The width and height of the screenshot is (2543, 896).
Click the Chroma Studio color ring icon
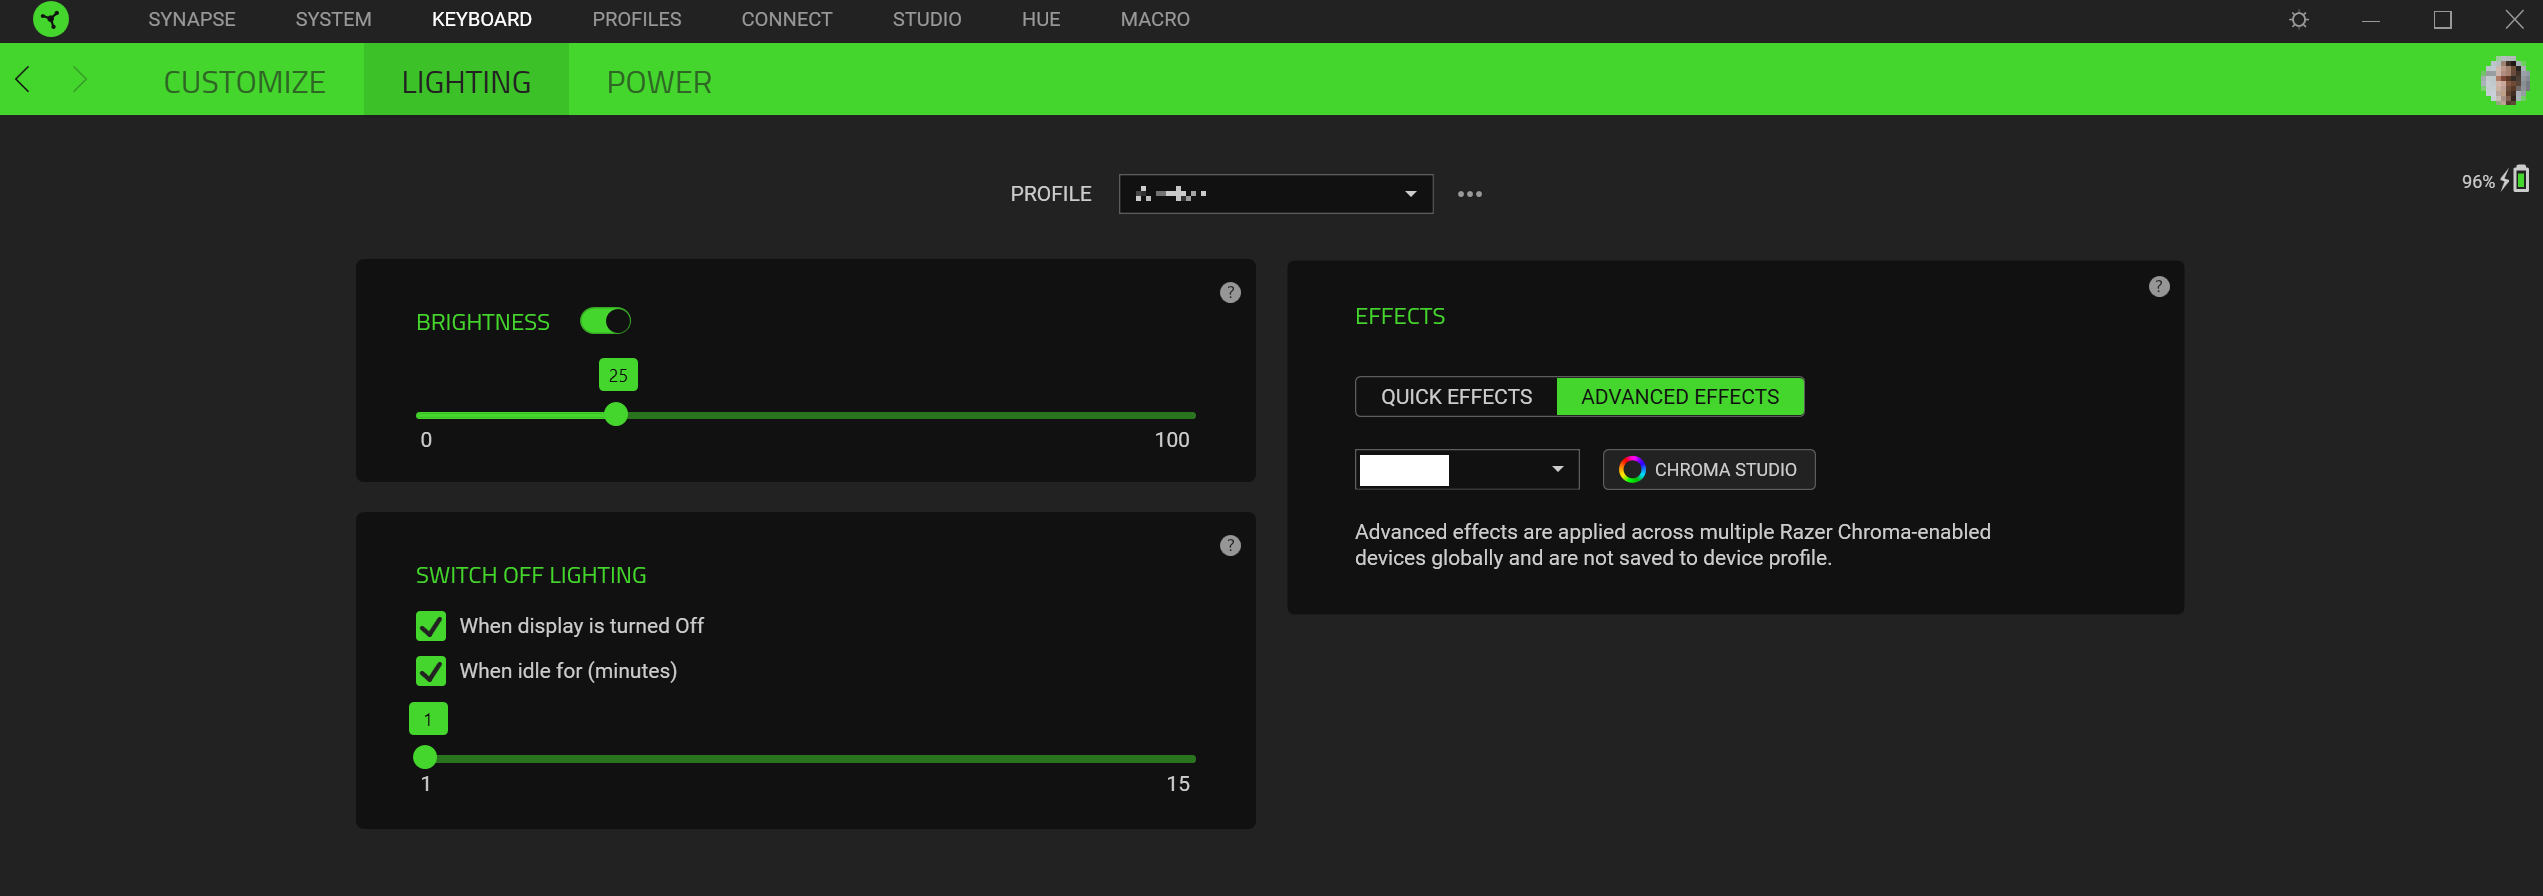1632,470
